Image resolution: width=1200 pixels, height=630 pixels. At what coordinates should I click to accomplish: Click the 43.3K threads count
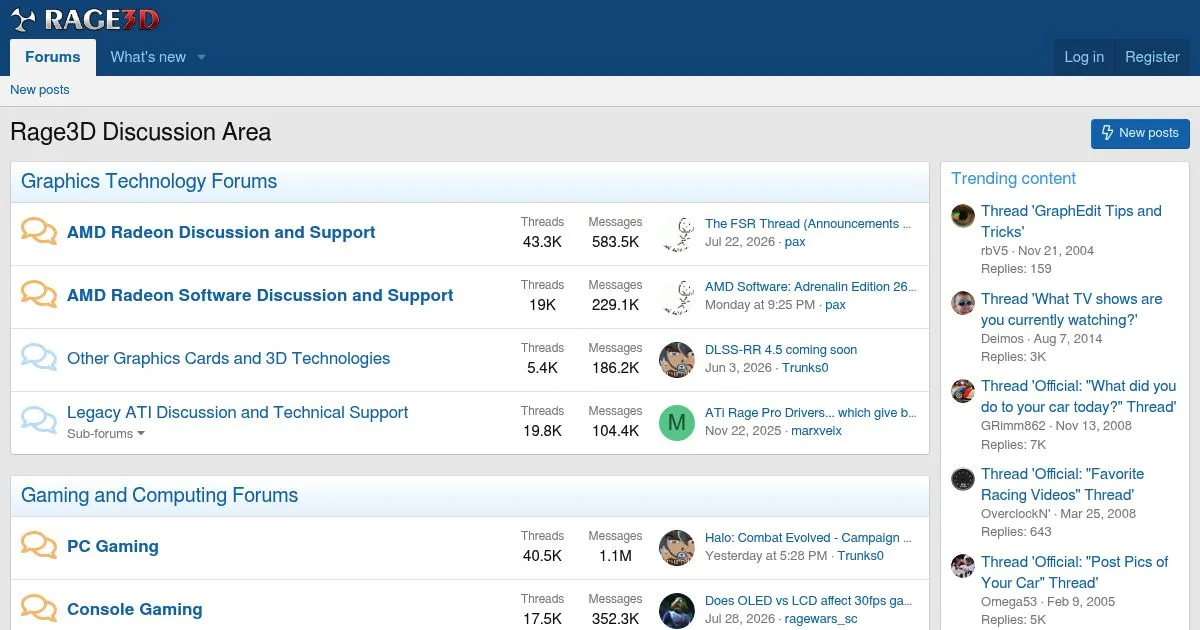(x=542, y=242)
